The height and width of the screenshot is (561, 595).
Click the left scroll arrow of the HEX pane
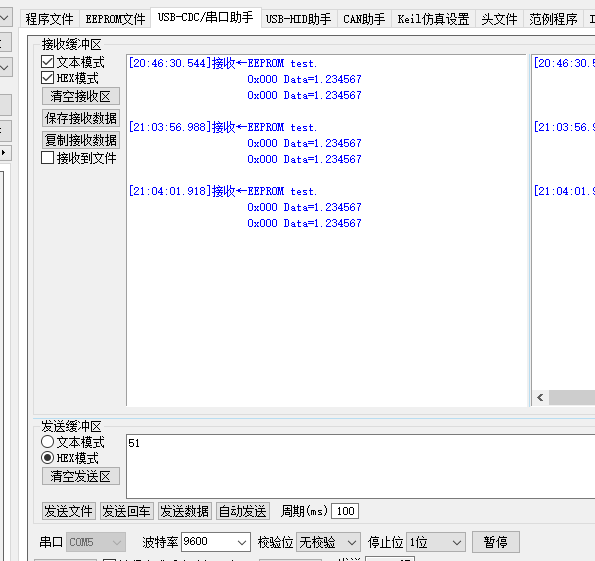[x=540, y=397]
